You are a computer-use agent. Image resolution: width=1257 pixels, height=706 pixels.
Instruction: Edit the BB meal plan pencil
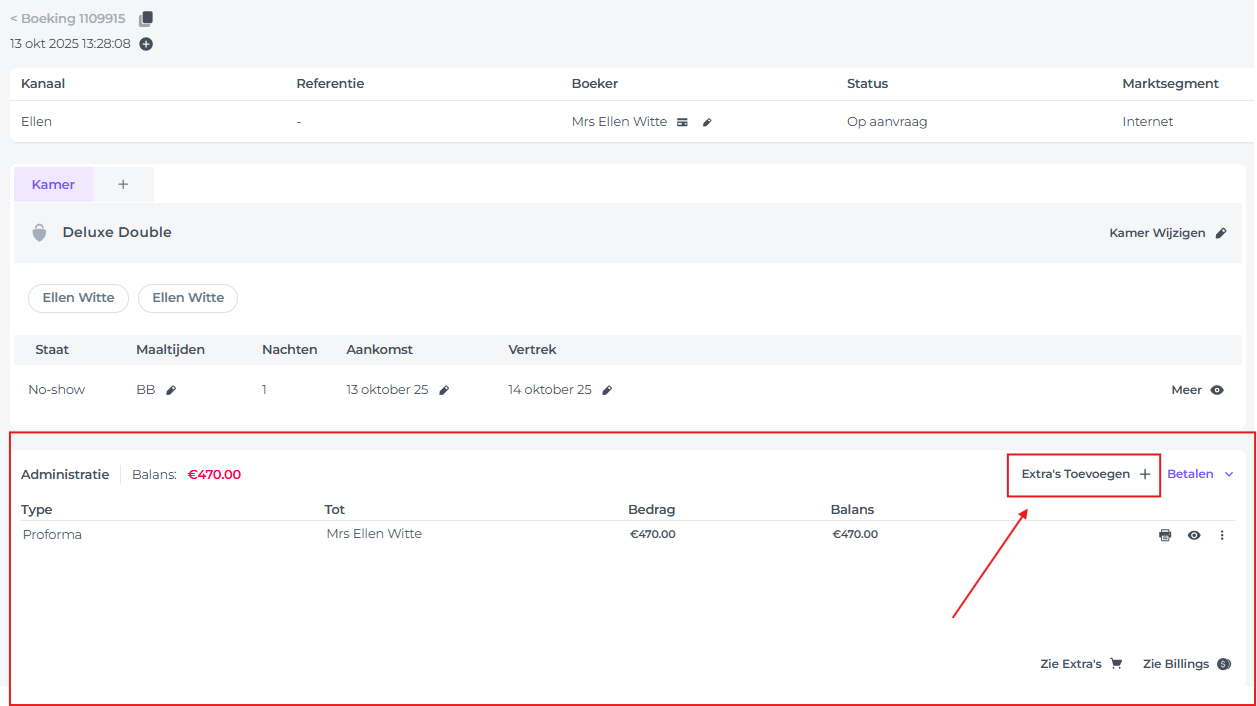click(x=171, y=391)
